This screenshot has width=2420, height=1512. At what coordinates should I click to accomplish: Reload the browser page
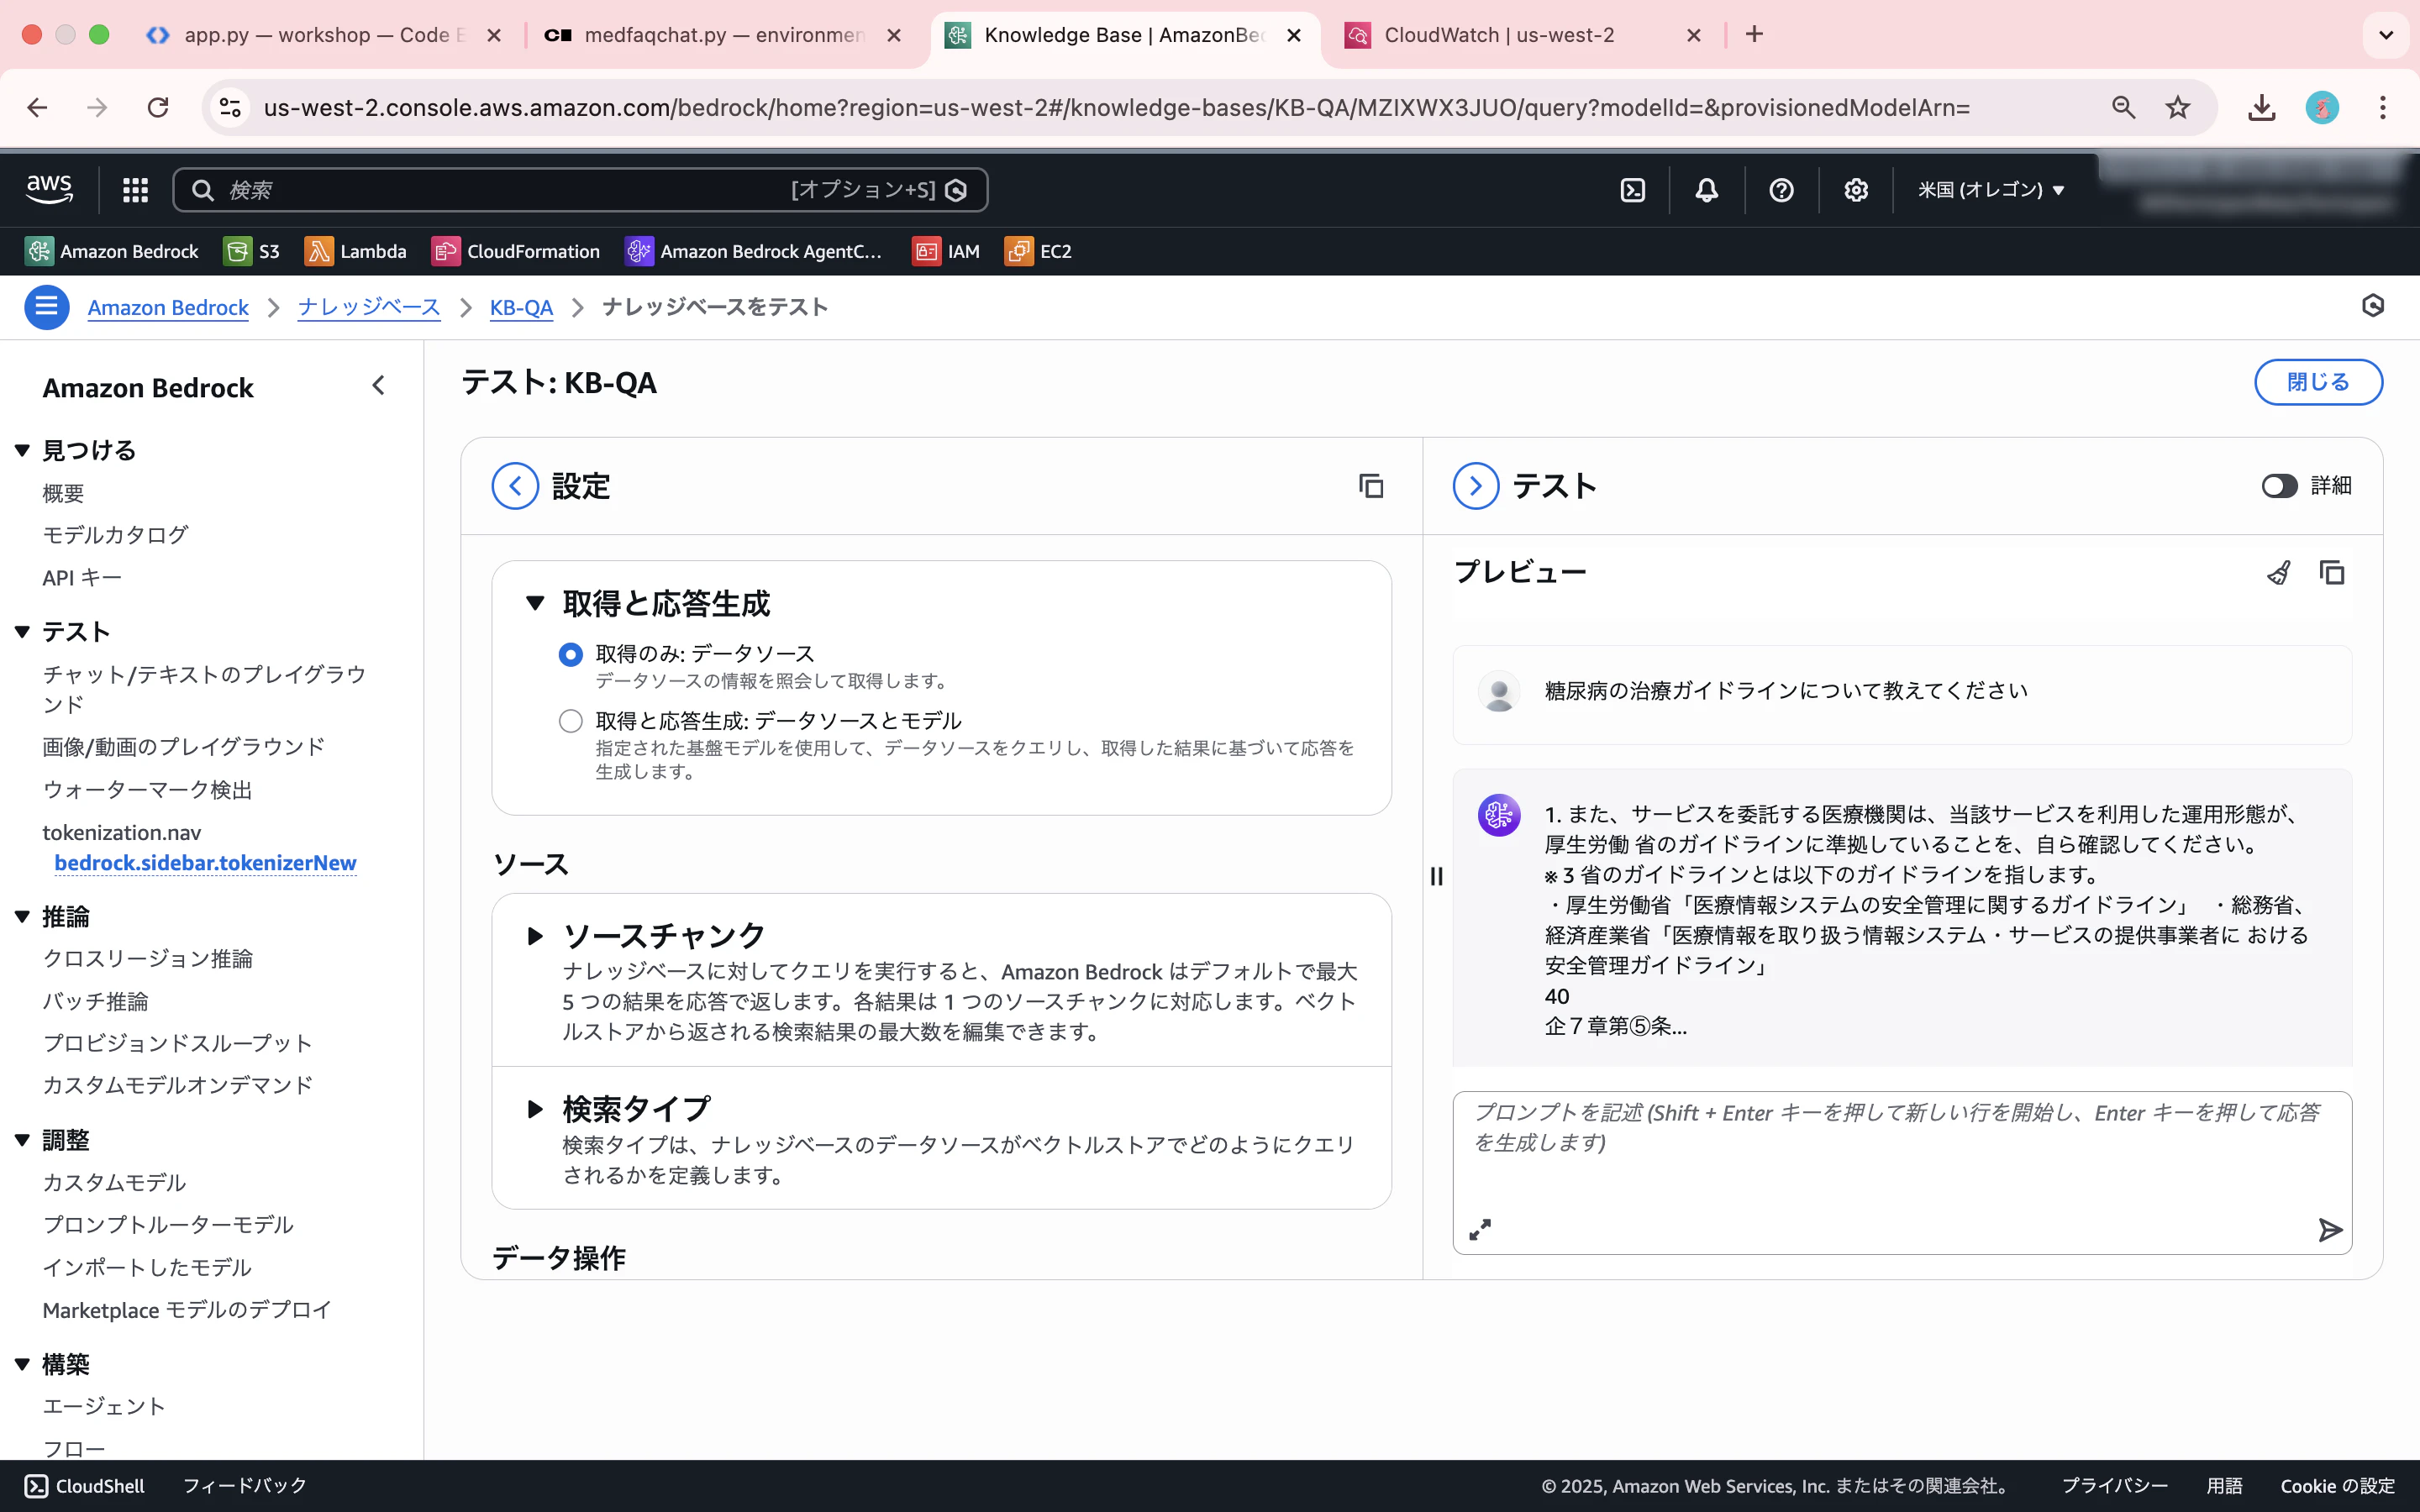tap(158, 107)
